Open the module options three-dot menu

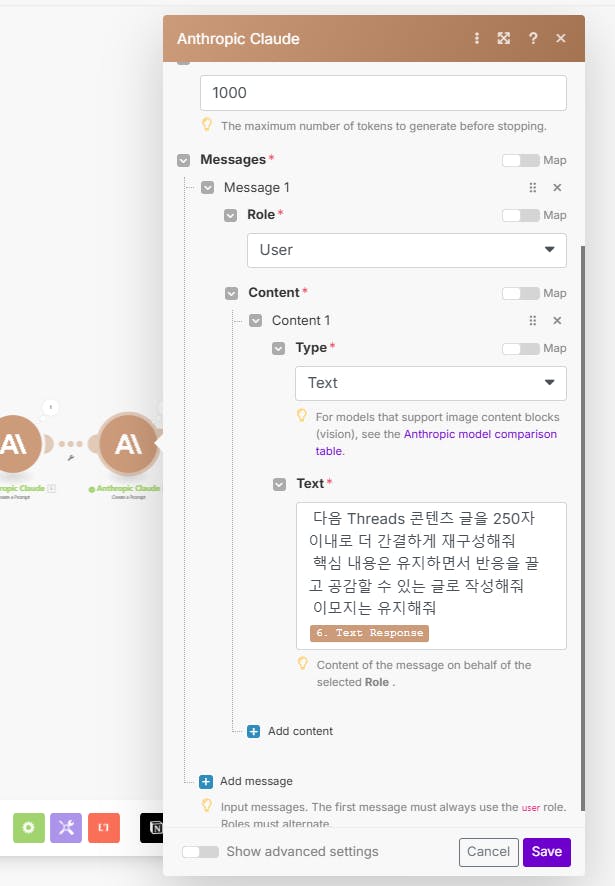(x=477, y=38)
